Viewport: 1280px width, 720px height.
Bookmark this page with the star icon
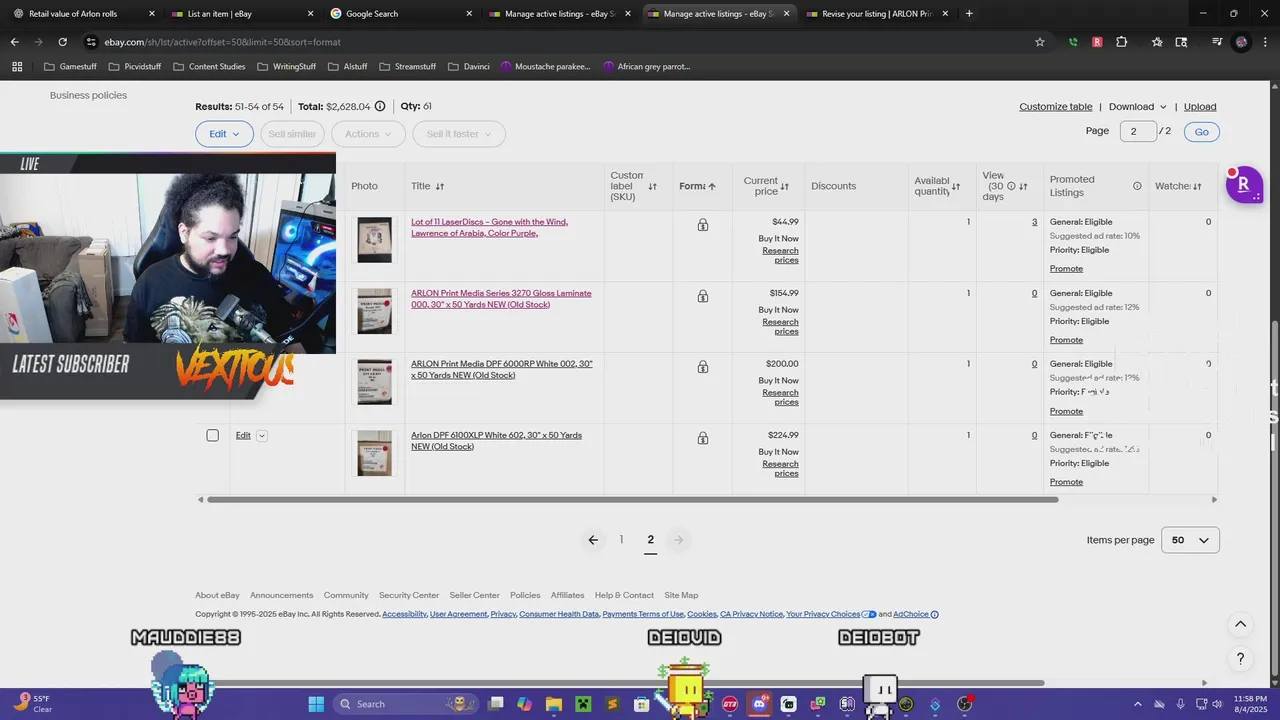tap(1040, 42)
